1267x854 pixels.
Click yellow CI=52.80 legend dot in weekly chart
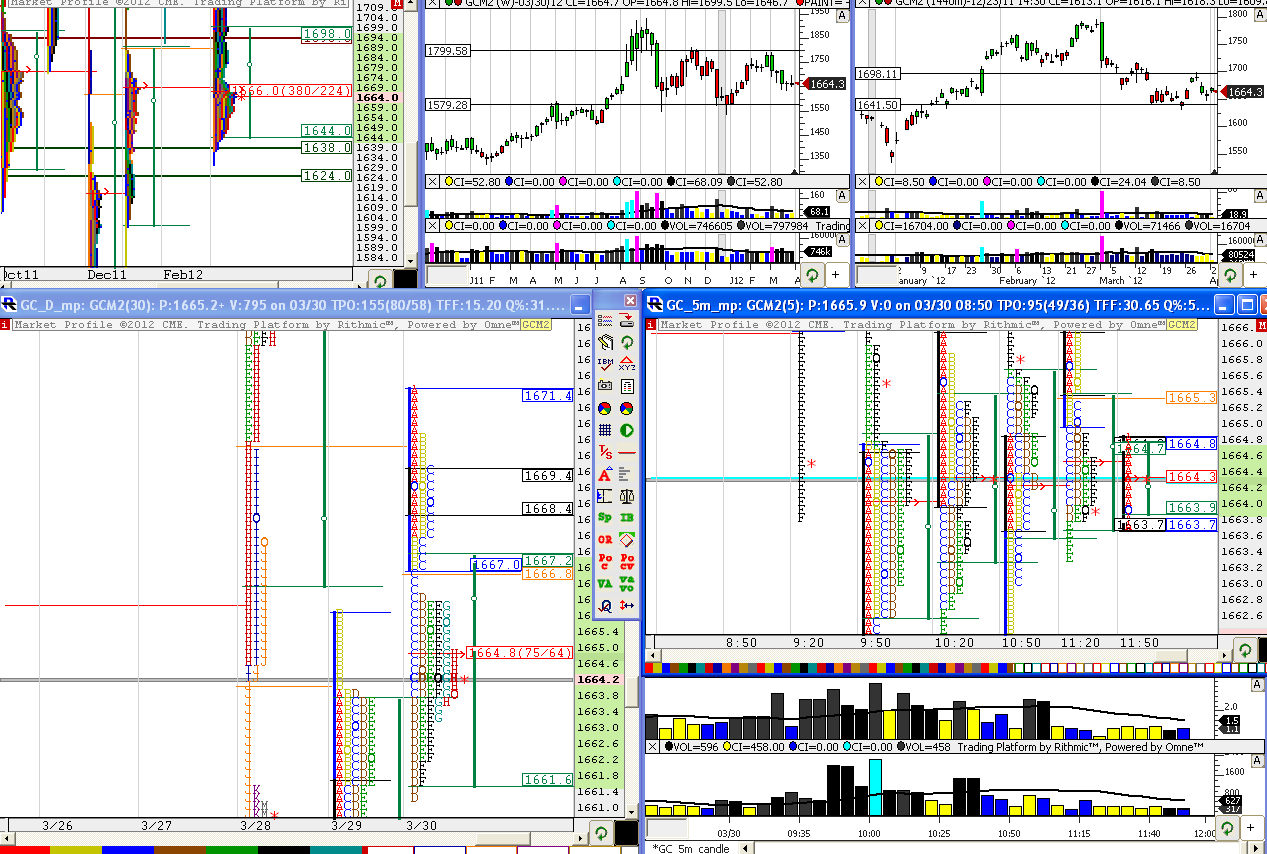[x=447, y=181]
